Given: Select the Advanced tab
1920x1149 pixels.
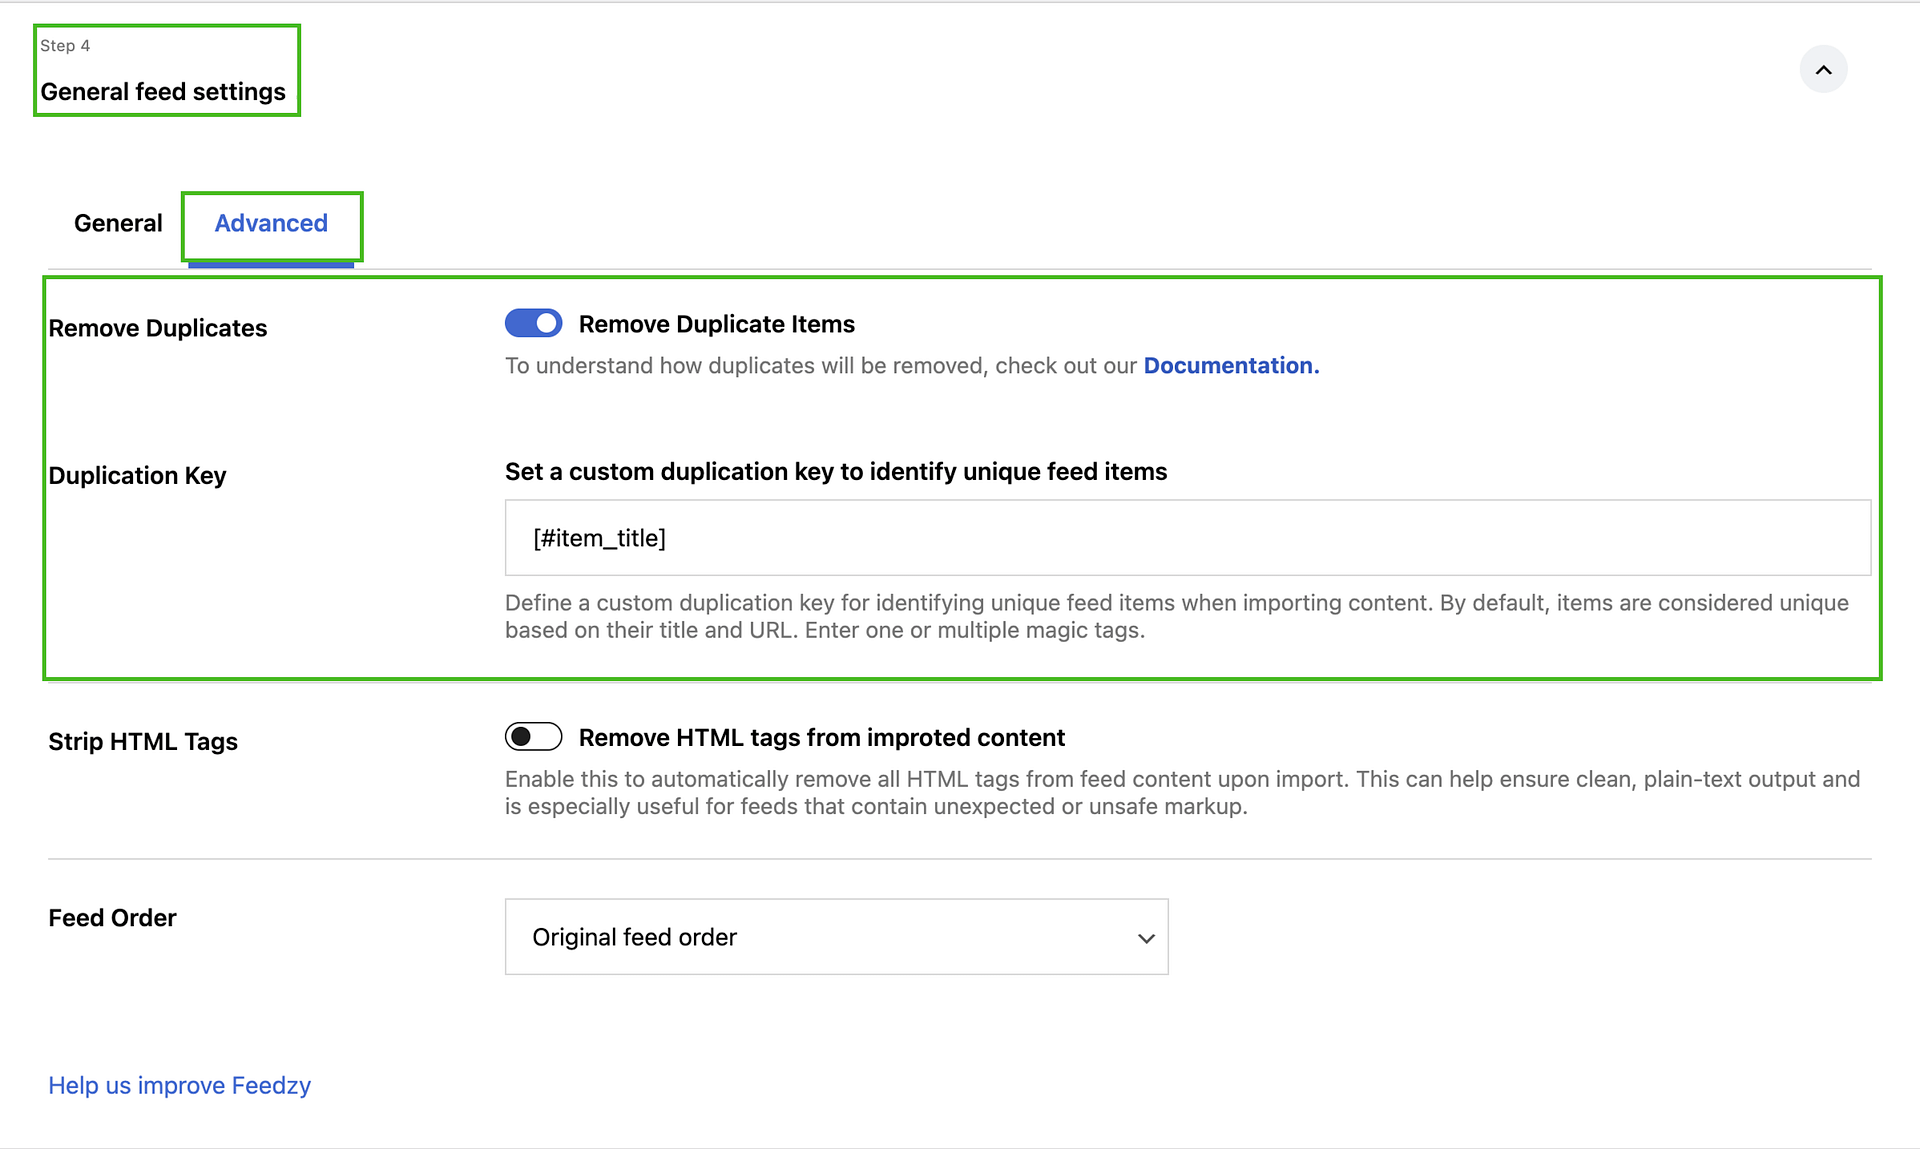Looking at the screenshot, I should click(x=271, y=223).
